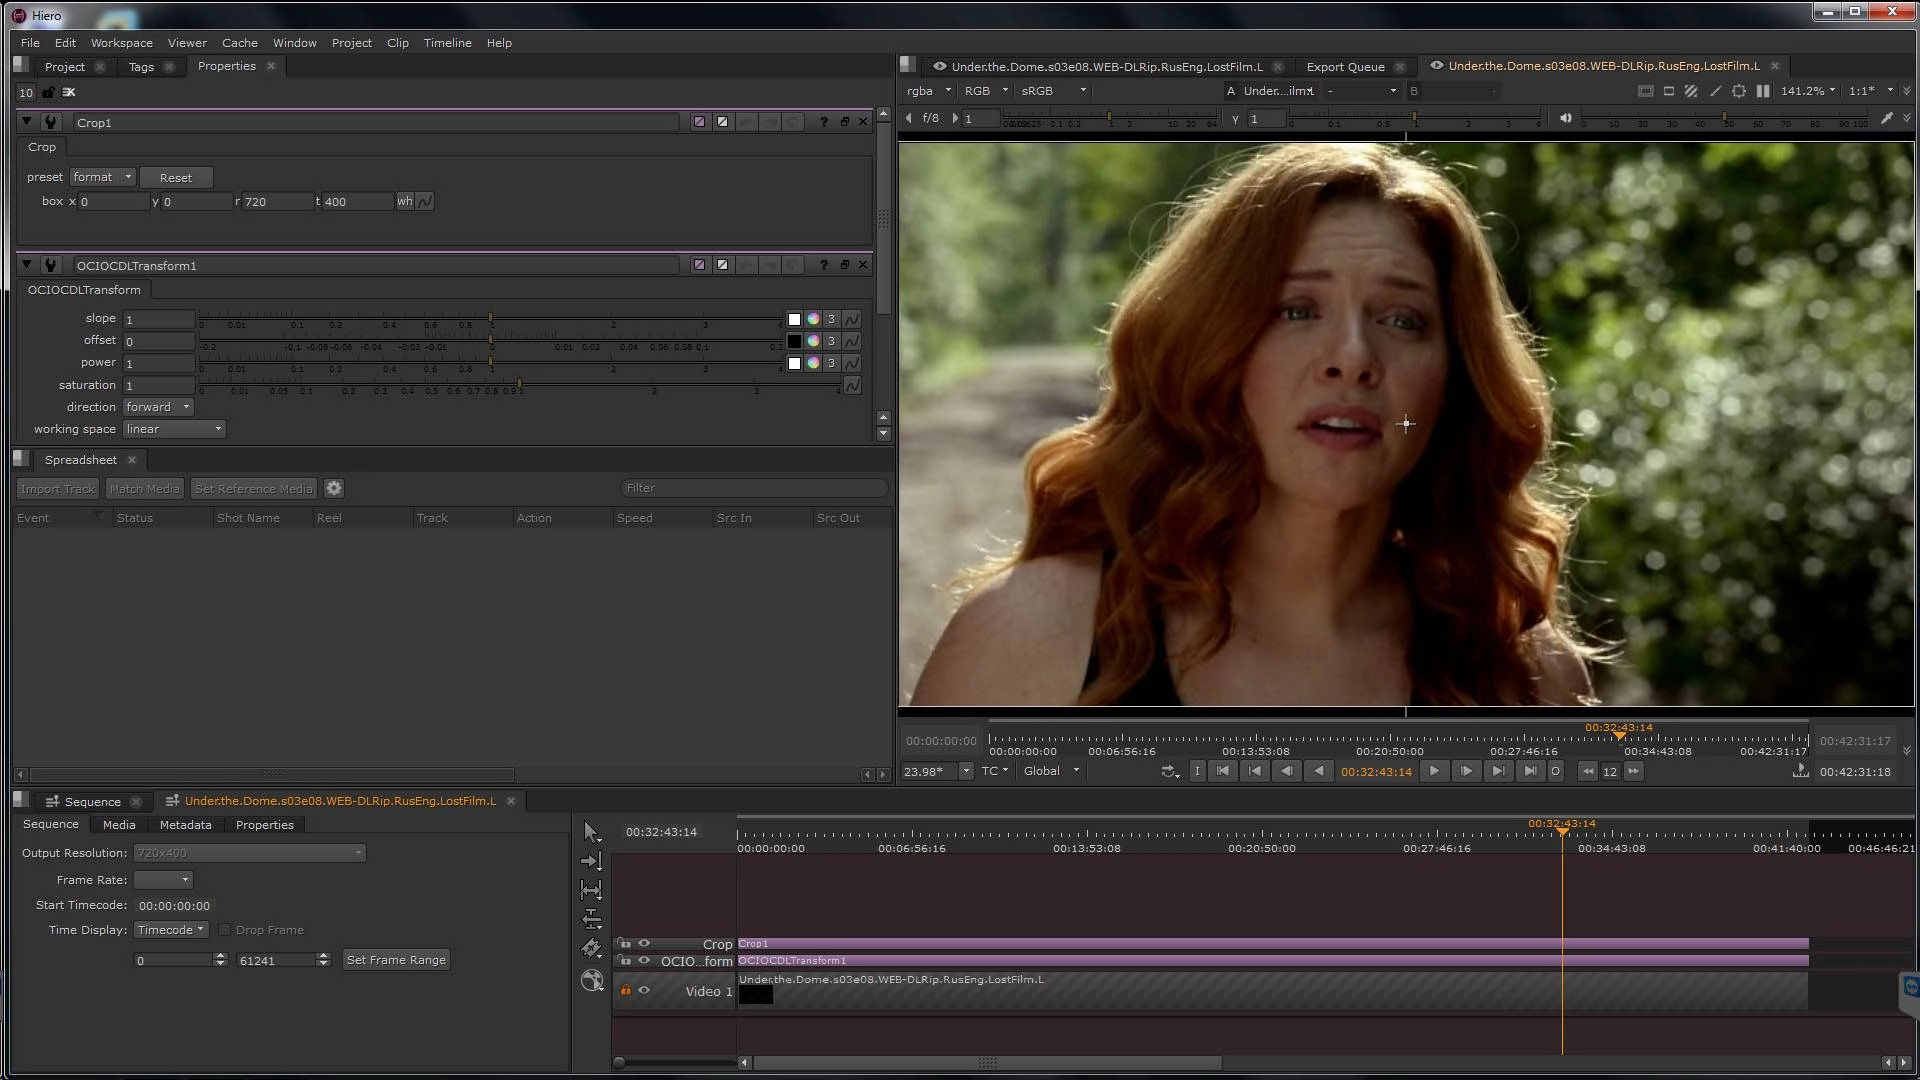This screenshot has width=1920, height=1080.
Task: Select the arrow multi-tool in timeline
Action: pyautogui.click(x=591, y=832)
